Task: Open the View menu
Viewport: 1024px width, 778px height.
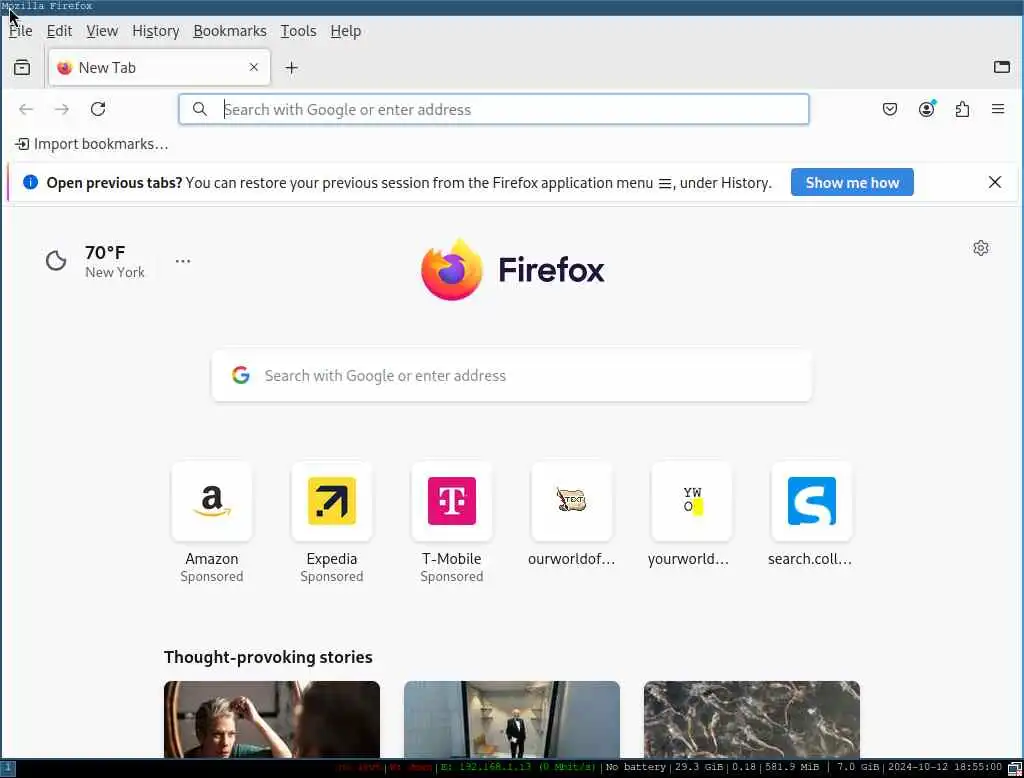Action: click(102, 31)
